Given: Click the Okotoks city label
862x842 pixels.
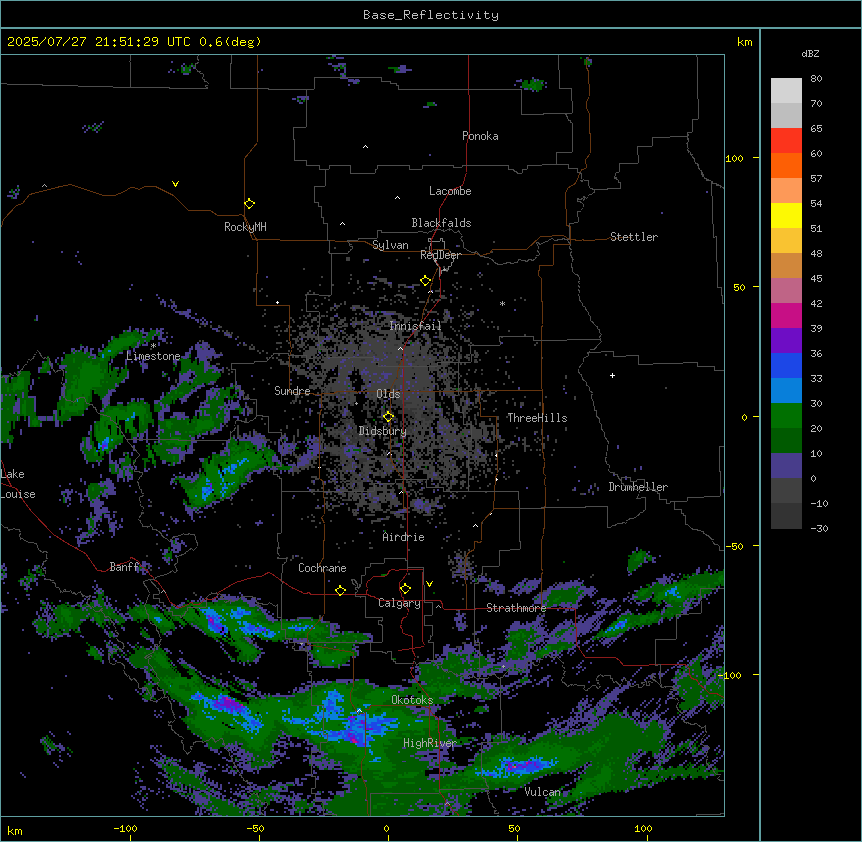Looking at the screenshot, I should tap(412, 700).
